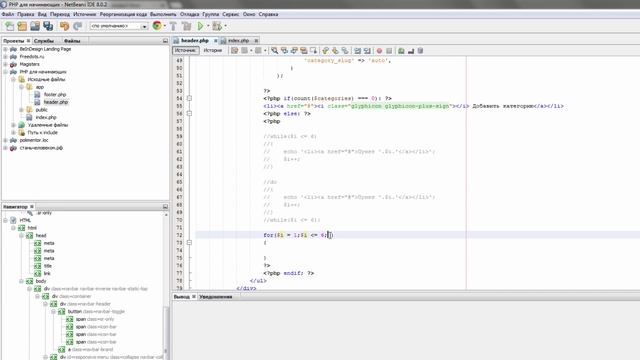
Task: Click the Chrome browser icon in toolbar
Action: [157, 26]
